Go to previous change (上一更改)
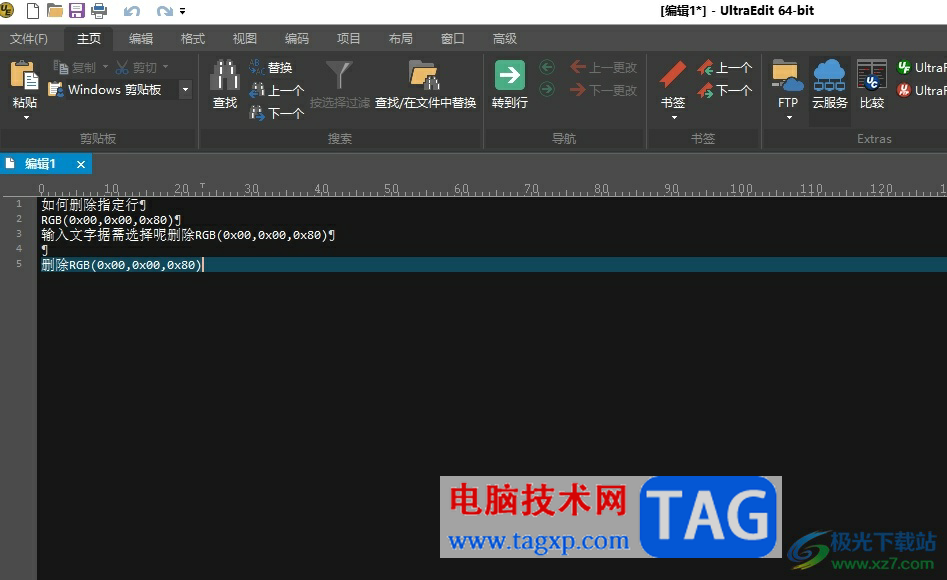This screenshot has width=947, height=580. tap(603, 67)
